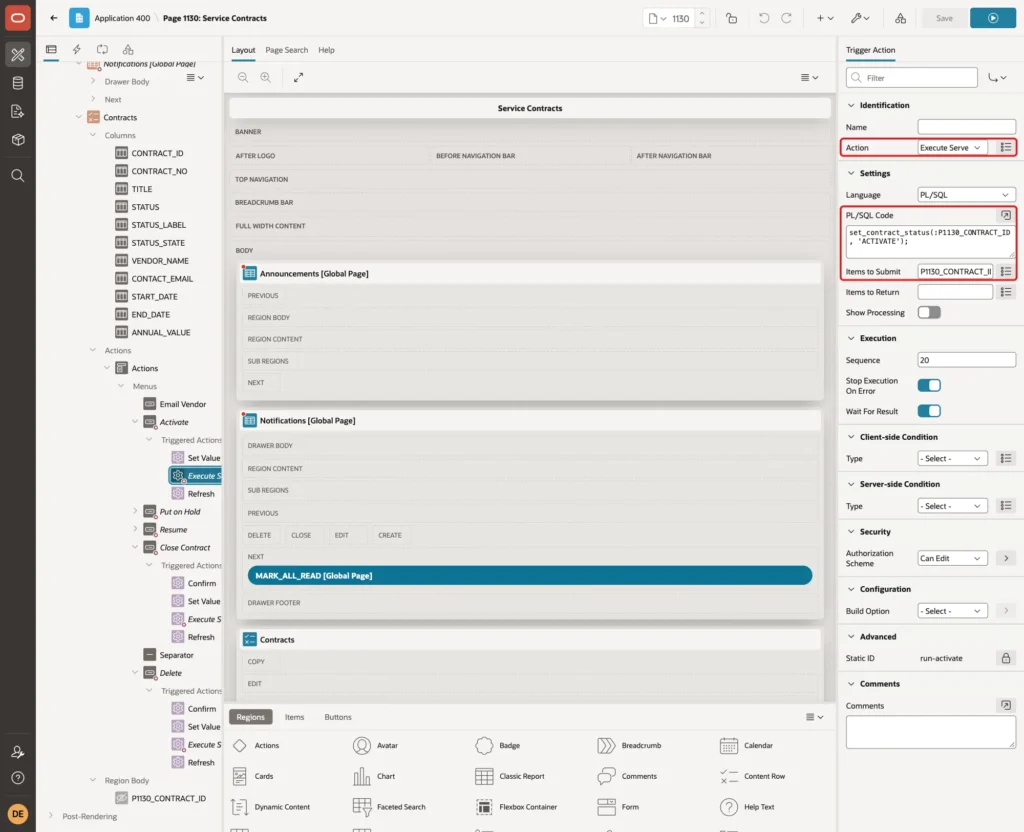The image size is (1024, 832).
Task: Collapse the Identification section
Action: (850, 105)
